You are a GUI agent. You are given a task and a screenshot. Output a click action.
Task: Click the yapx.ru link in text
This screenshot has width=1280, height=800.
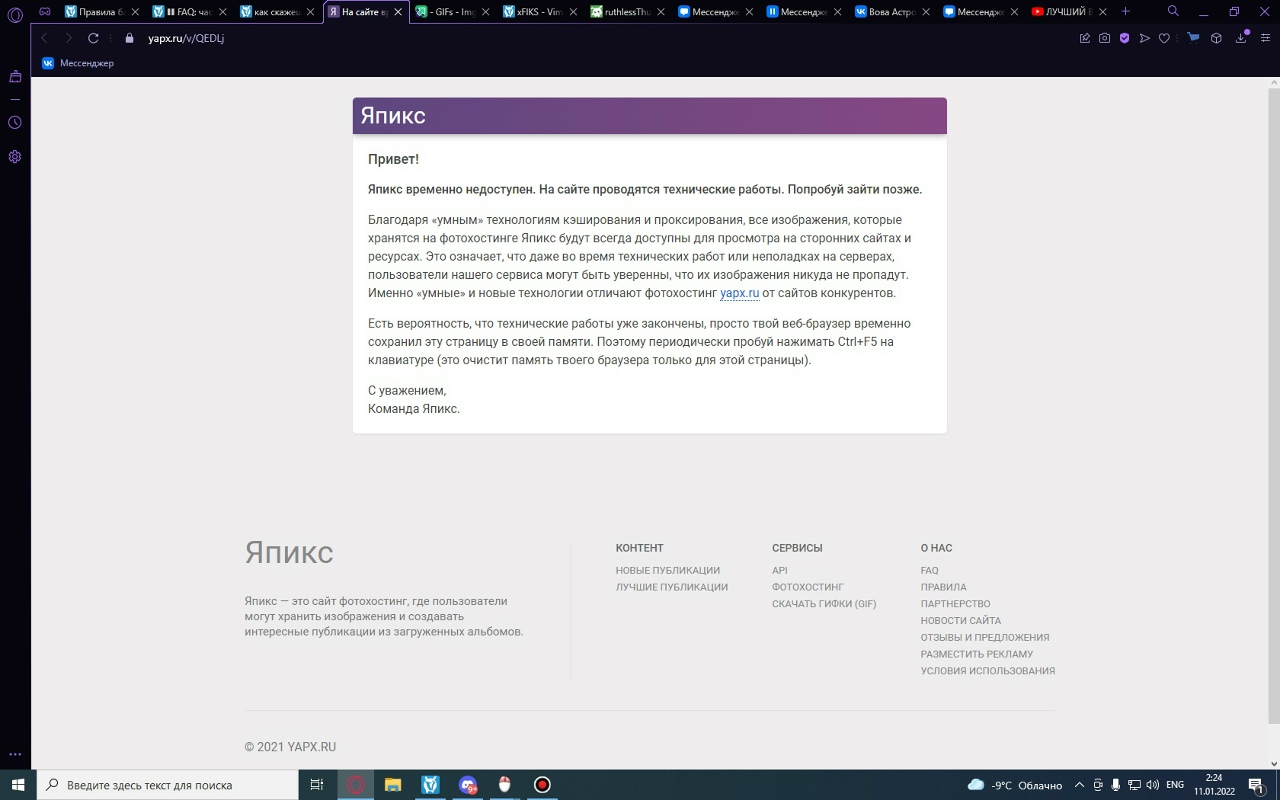pyautogui.click(x=739, y=293)
